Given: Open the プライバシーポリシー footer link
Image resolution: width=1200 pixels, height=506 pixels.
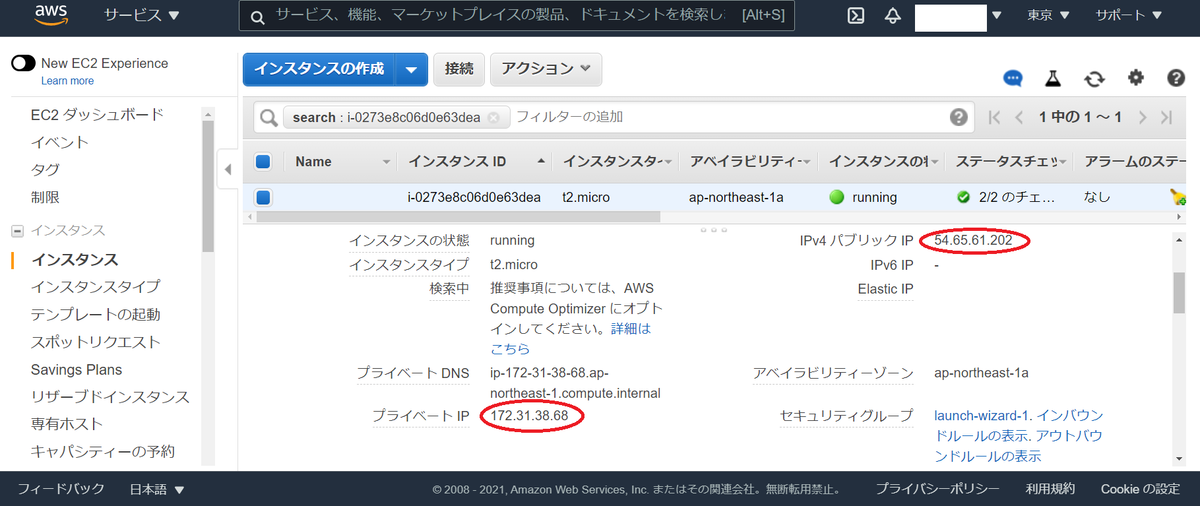Looking at the screenshot, I should 937,489.
